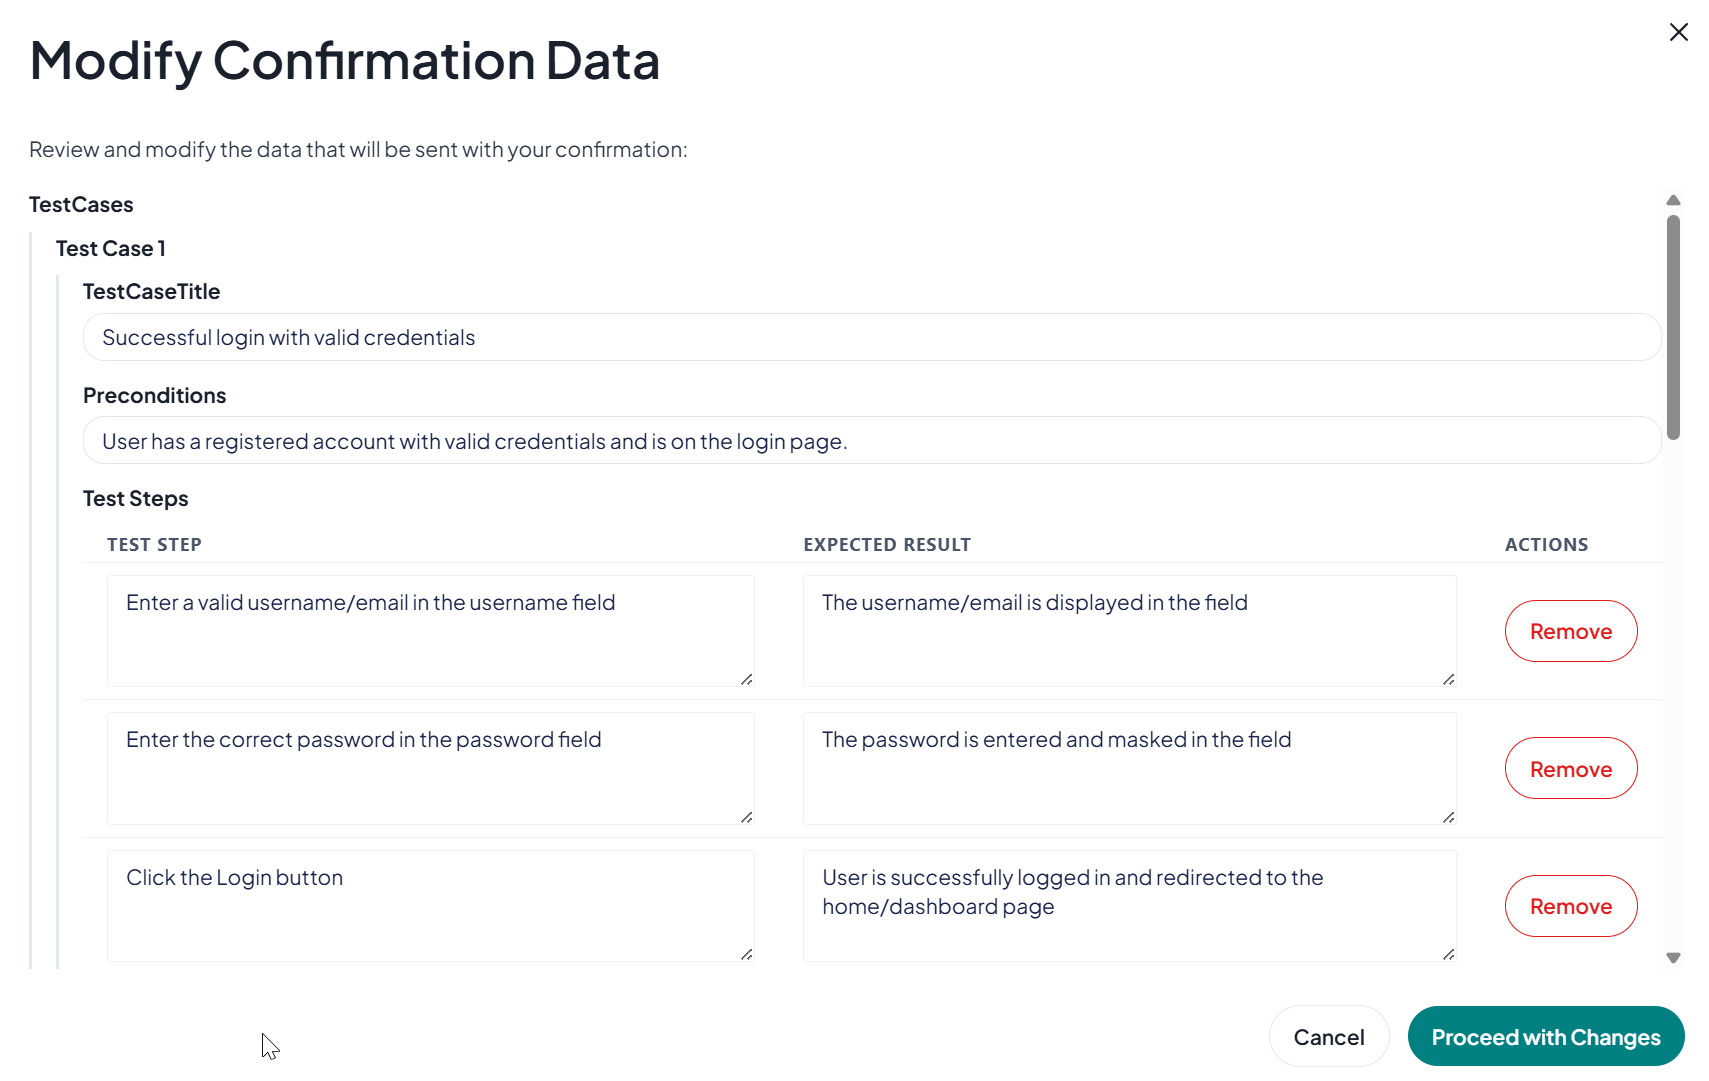Click the resize handle of the redirected to dashboard textarea
Viewport: 1709px width, 1081px height.
pos(1449,954)
